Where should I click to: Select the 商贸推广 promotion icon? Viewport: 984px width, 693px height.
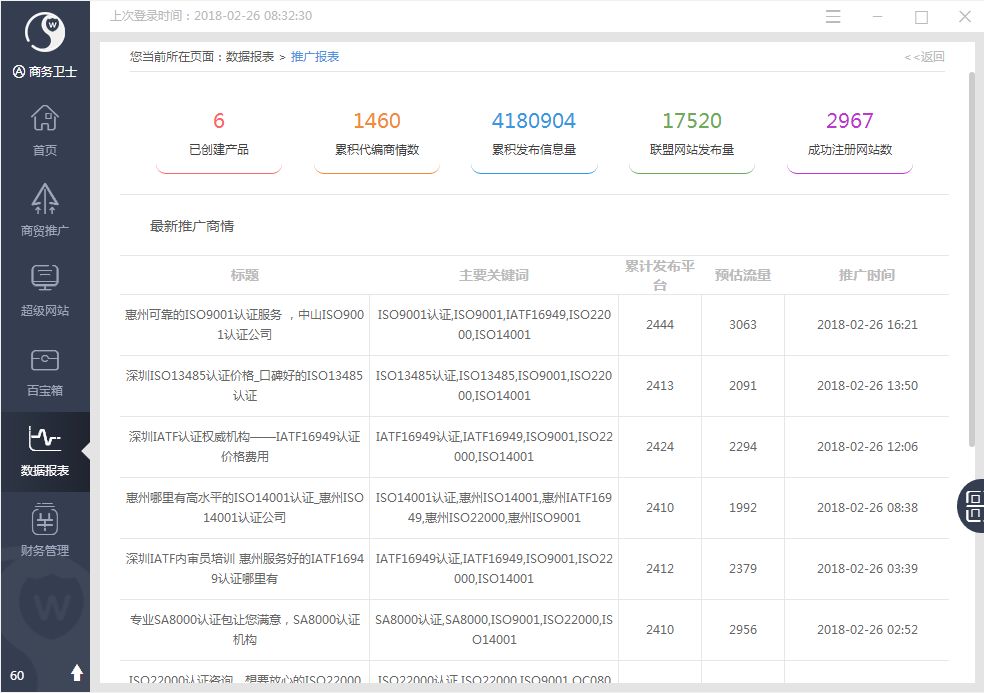[45, 206]
